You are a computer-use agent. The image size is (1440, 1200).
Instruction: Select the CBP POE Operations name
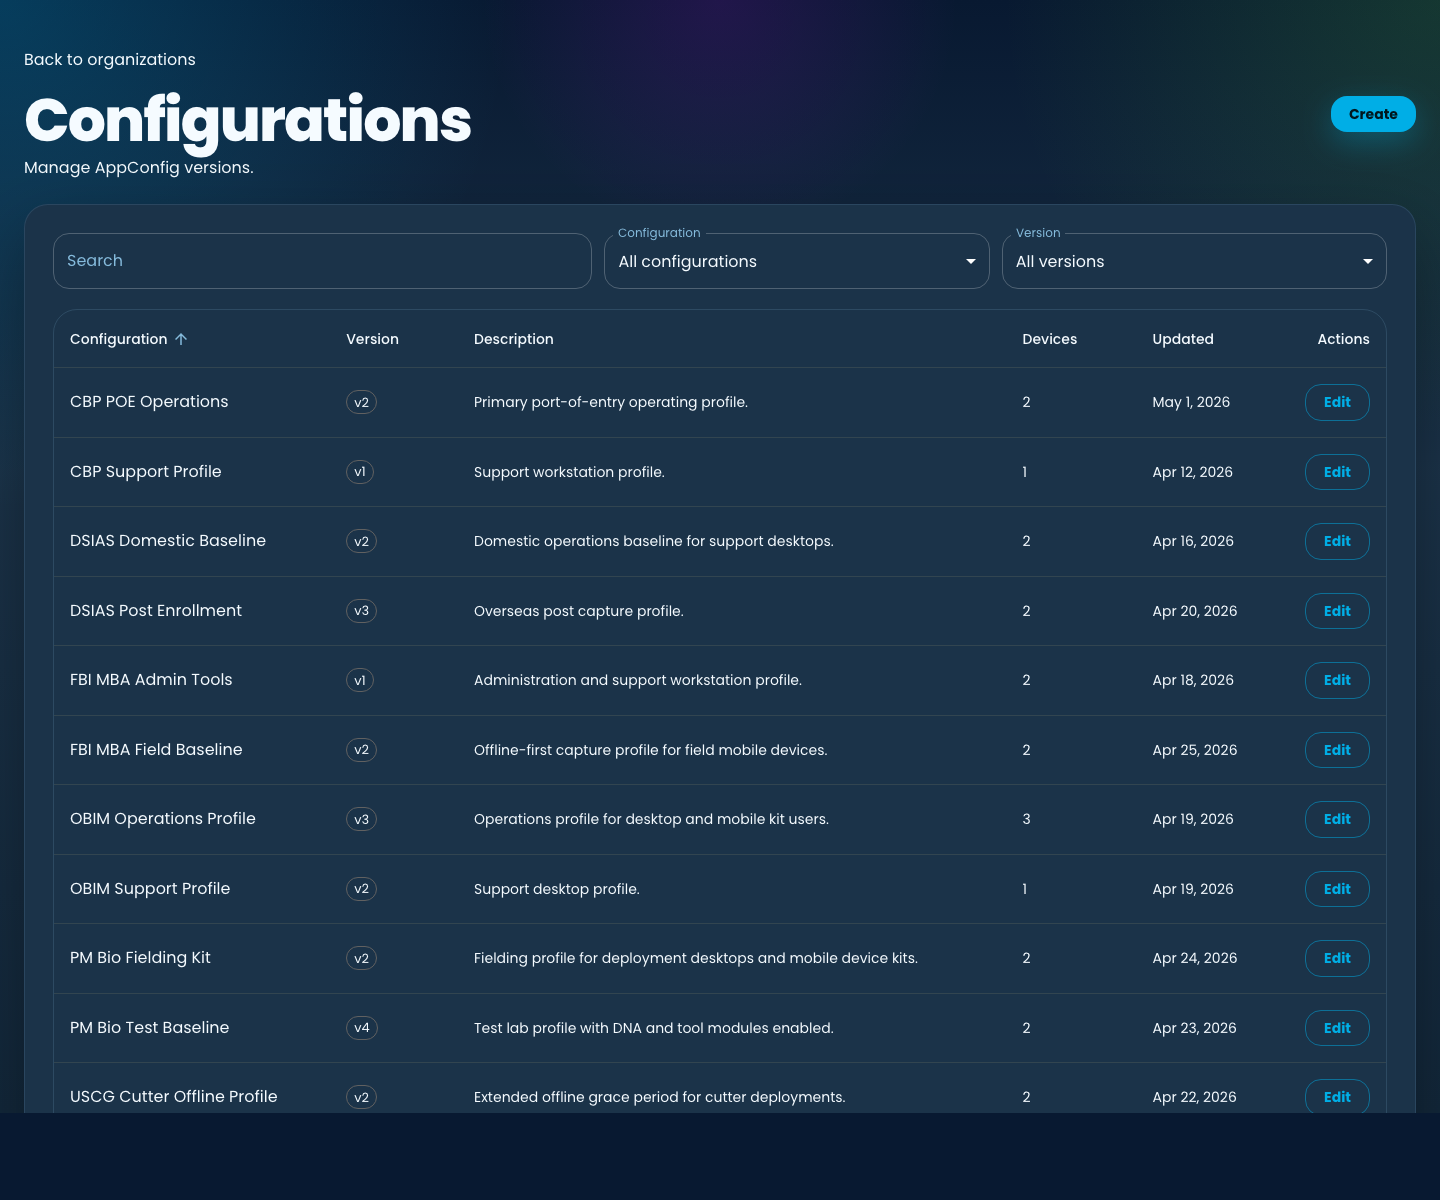click(x=149, y=401)
